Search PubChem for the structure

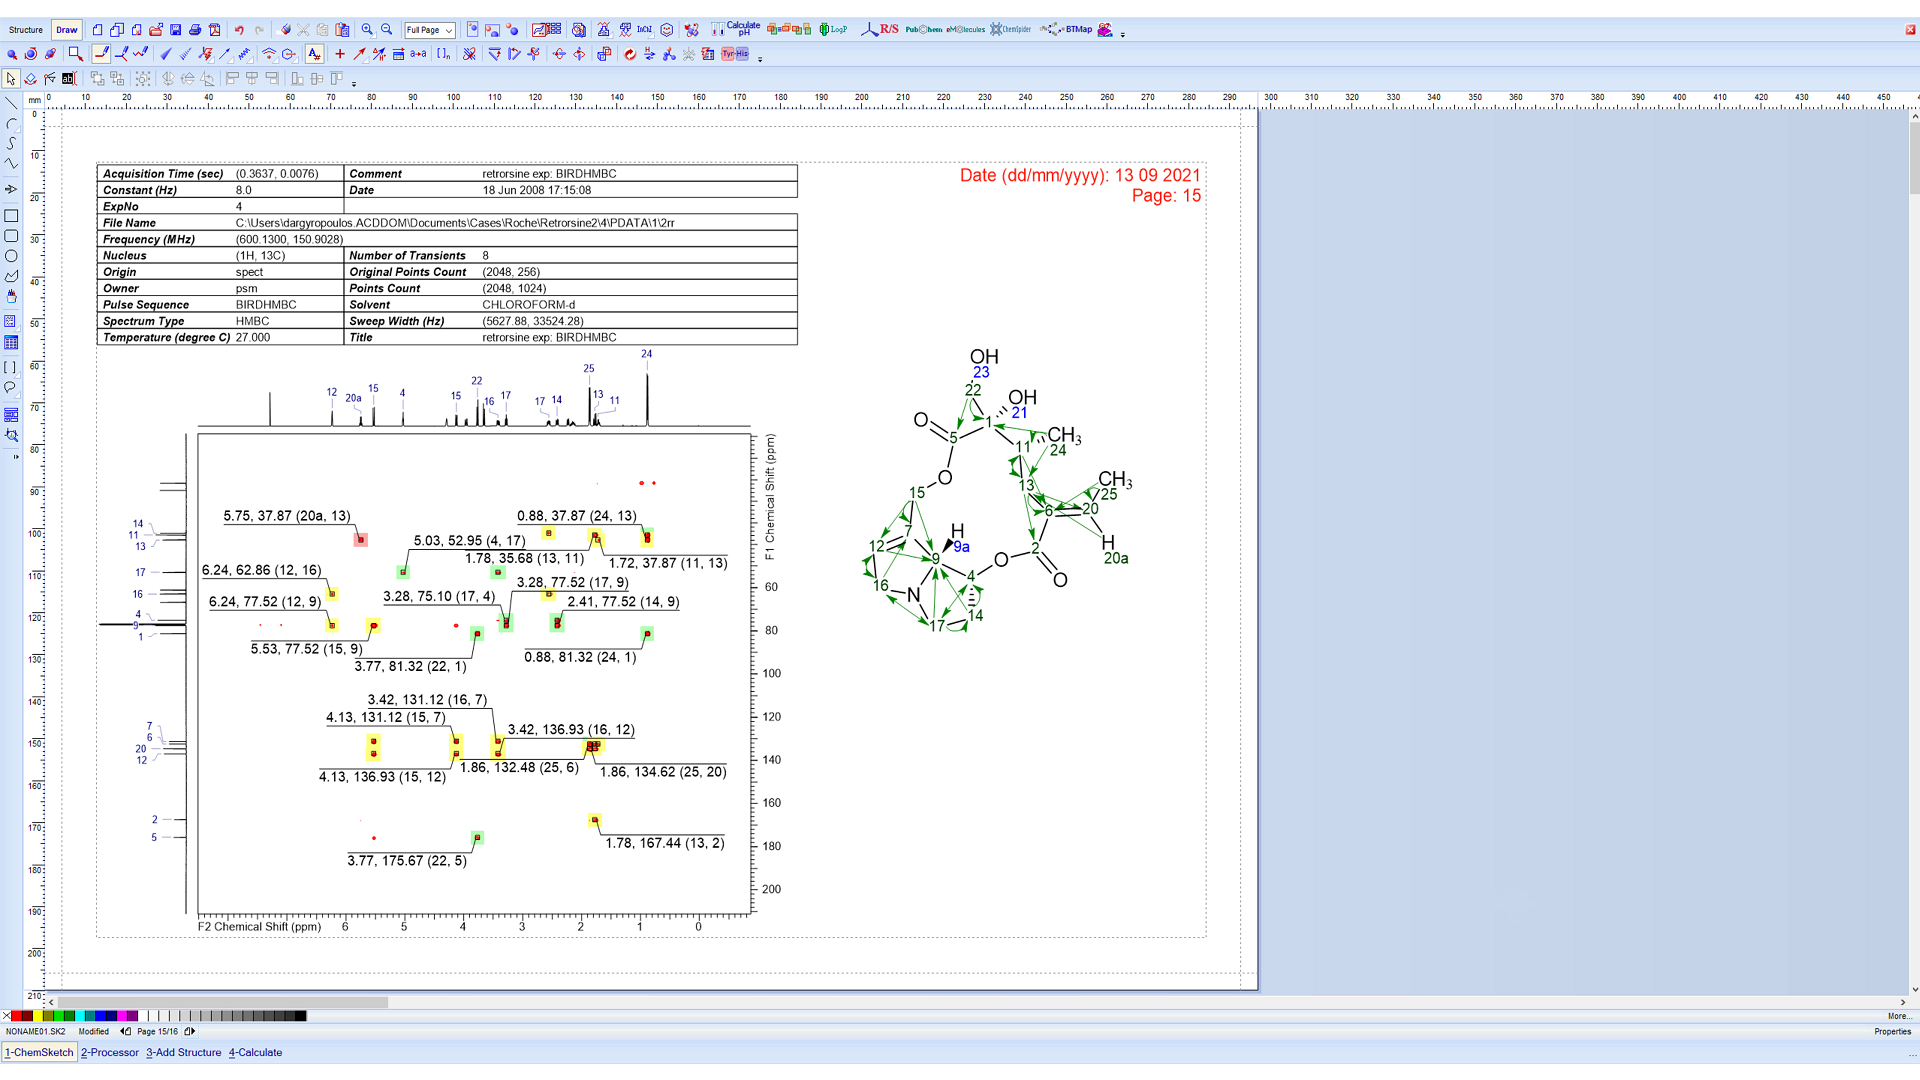pyautogui.click(x=922, y=30)
